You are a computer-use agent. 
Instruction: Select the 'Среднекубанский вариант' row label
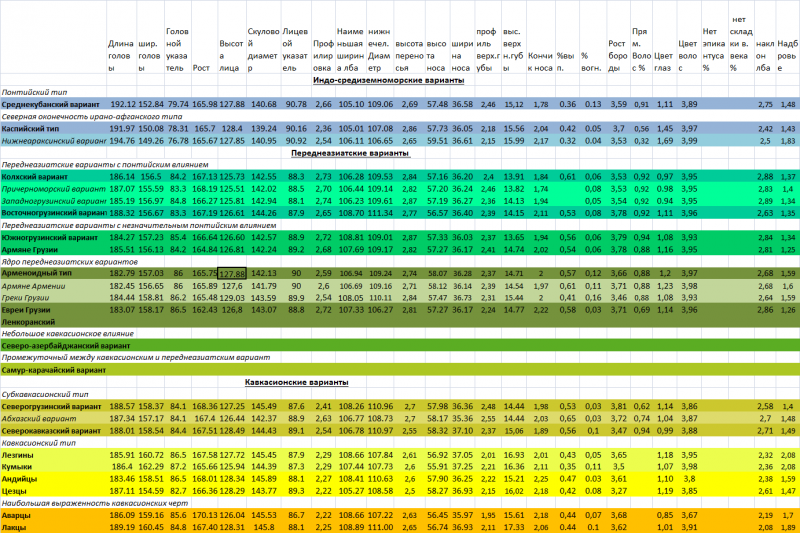(51, 105)
